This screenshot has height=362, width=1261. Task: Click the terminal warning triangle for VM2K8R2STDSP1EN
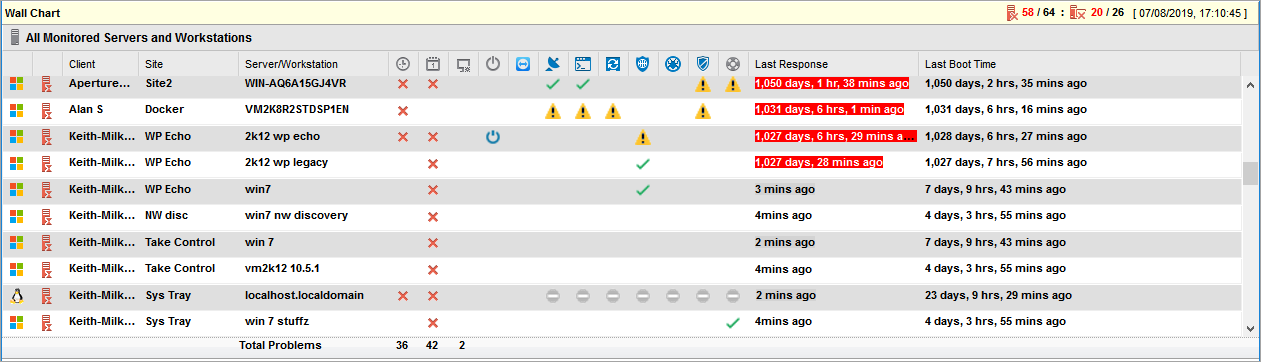pyautogui.click(x=583, y=110)
